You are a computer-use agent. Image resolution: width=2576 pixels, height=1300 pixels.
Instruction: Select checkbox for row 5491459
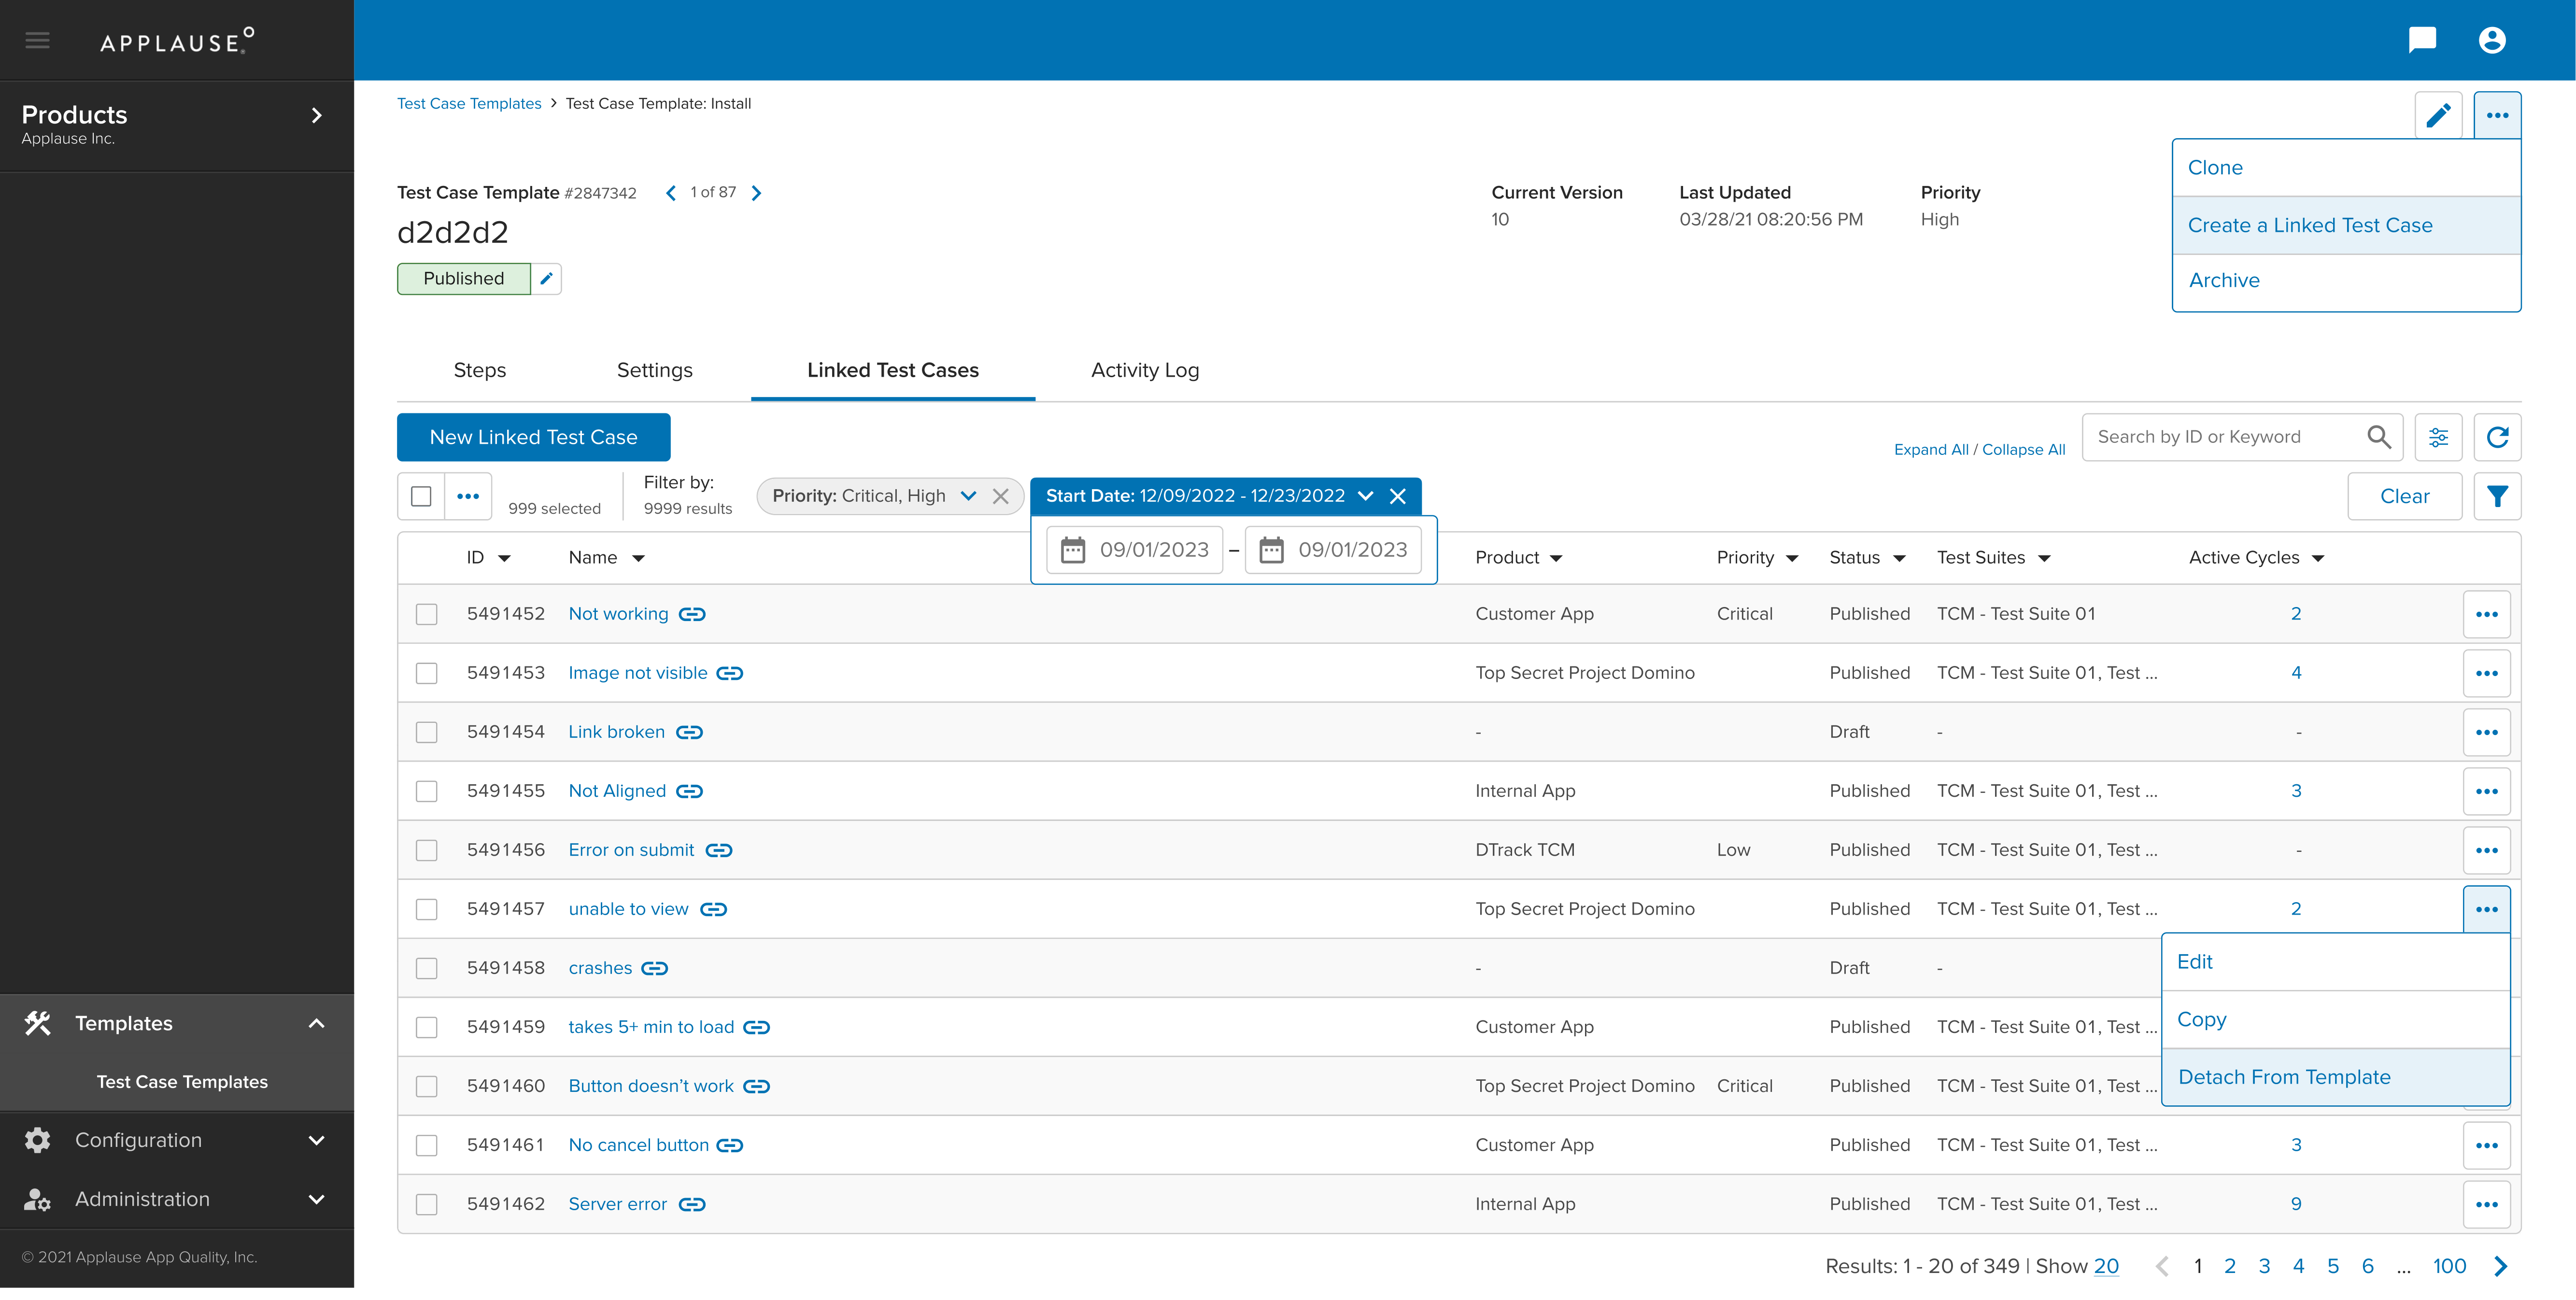[427, 1027]
